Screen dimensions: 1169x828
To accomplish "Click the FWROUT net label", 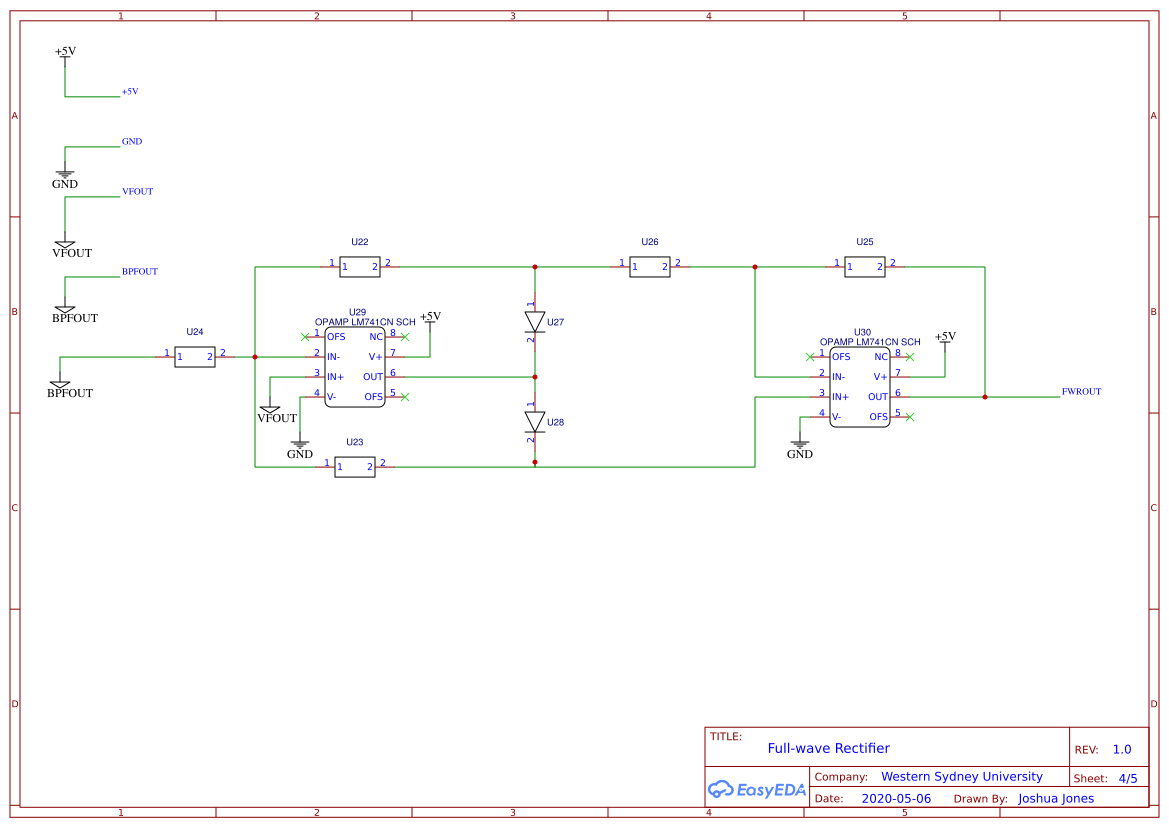I will (x=1081, y=391).
